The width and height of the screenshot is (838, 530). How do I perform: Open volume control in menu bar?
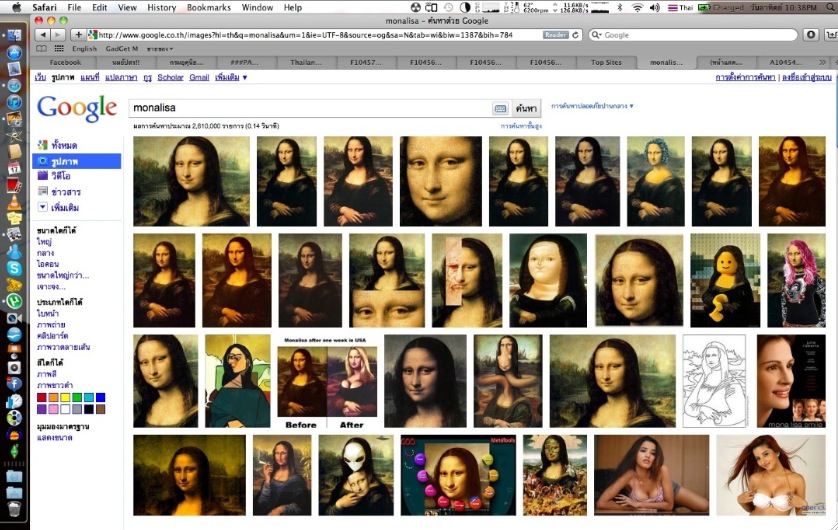(x=655, y=7)
